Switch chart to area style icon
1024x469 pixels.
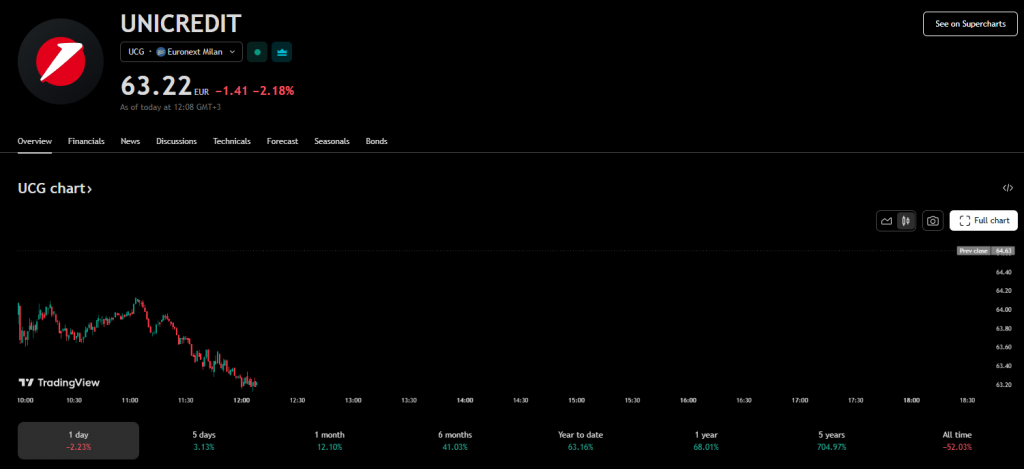pyautogui.click(x=886, y=221)
